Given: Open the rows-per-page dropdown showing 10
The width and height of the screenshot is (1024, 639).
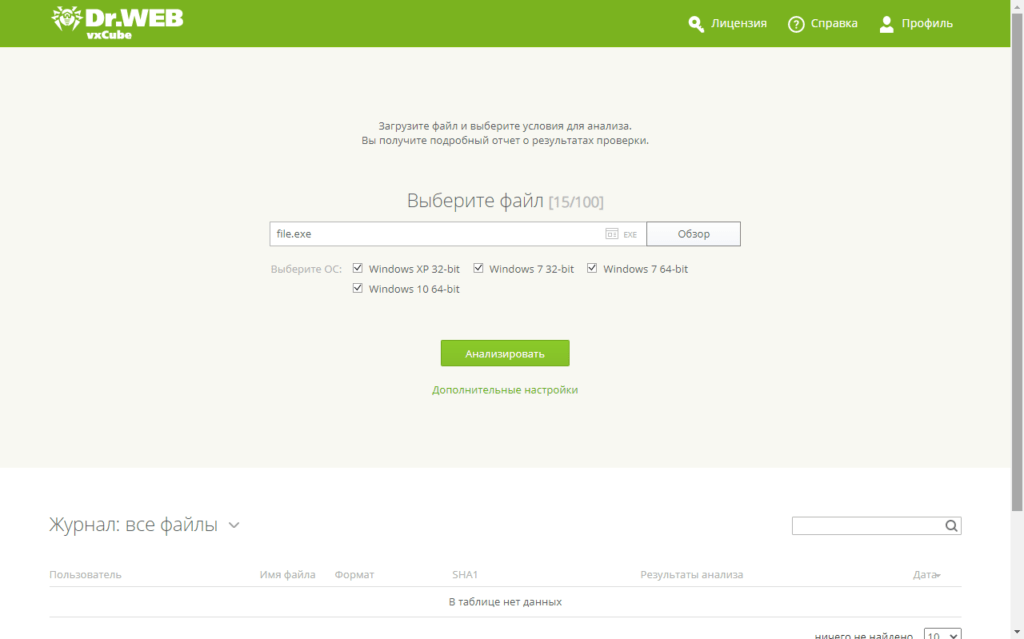Looking at the screenshot, I should tap(942, 634).
